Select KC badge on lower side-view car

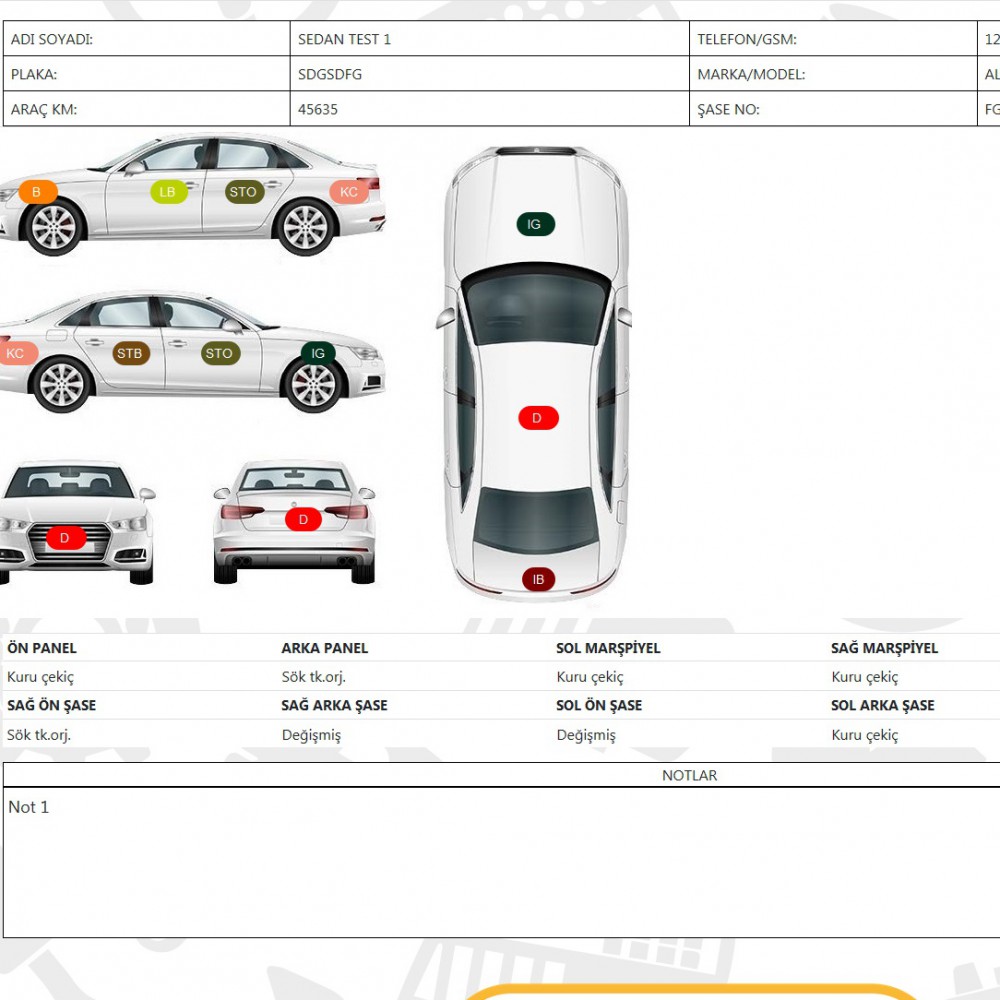click(x=16, y=353)
